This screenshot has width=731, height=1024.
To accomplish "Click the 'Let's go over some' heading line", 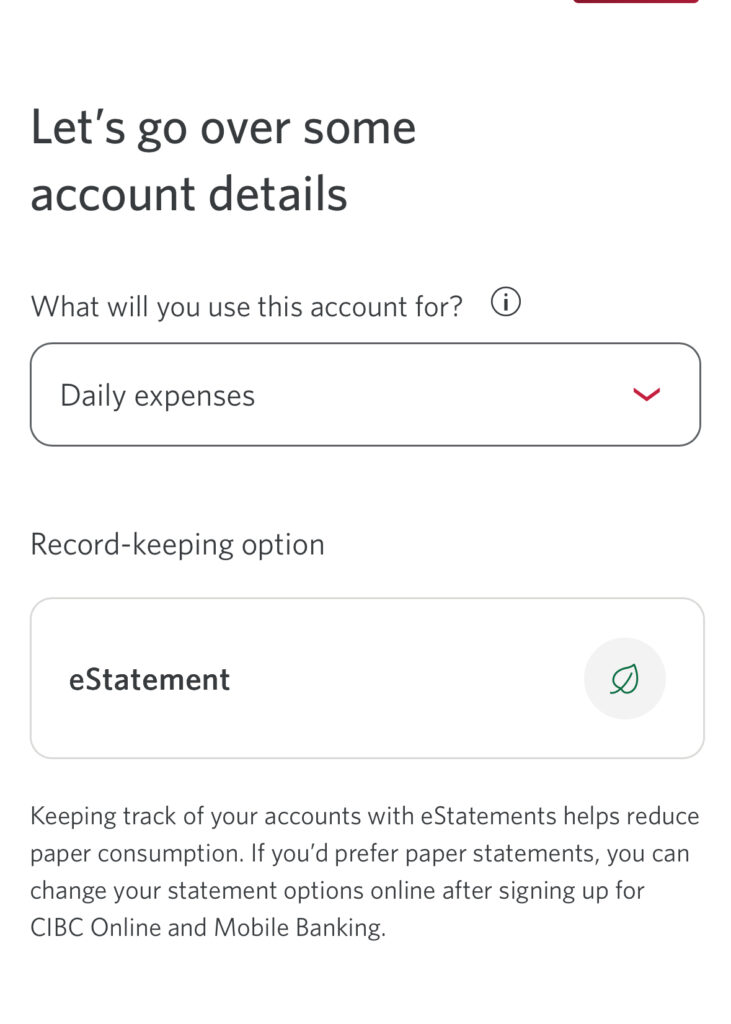I will pyautogui.click(x=223, y=127).
